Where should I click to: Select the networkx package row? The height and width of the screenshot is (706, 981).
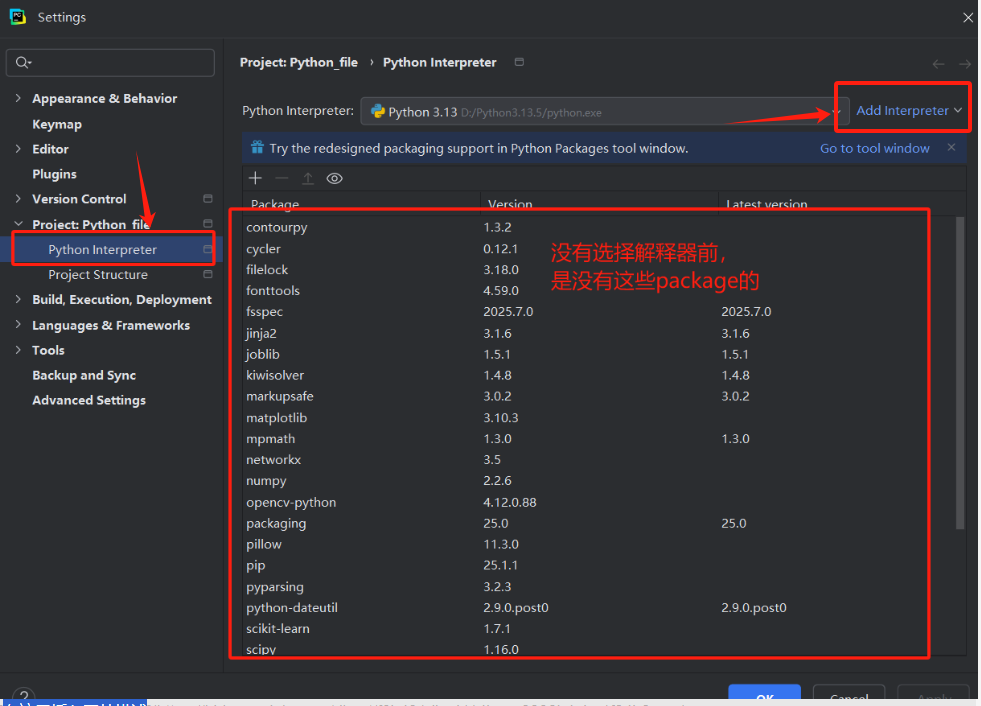pyautogui.click(x=599, y=459)
